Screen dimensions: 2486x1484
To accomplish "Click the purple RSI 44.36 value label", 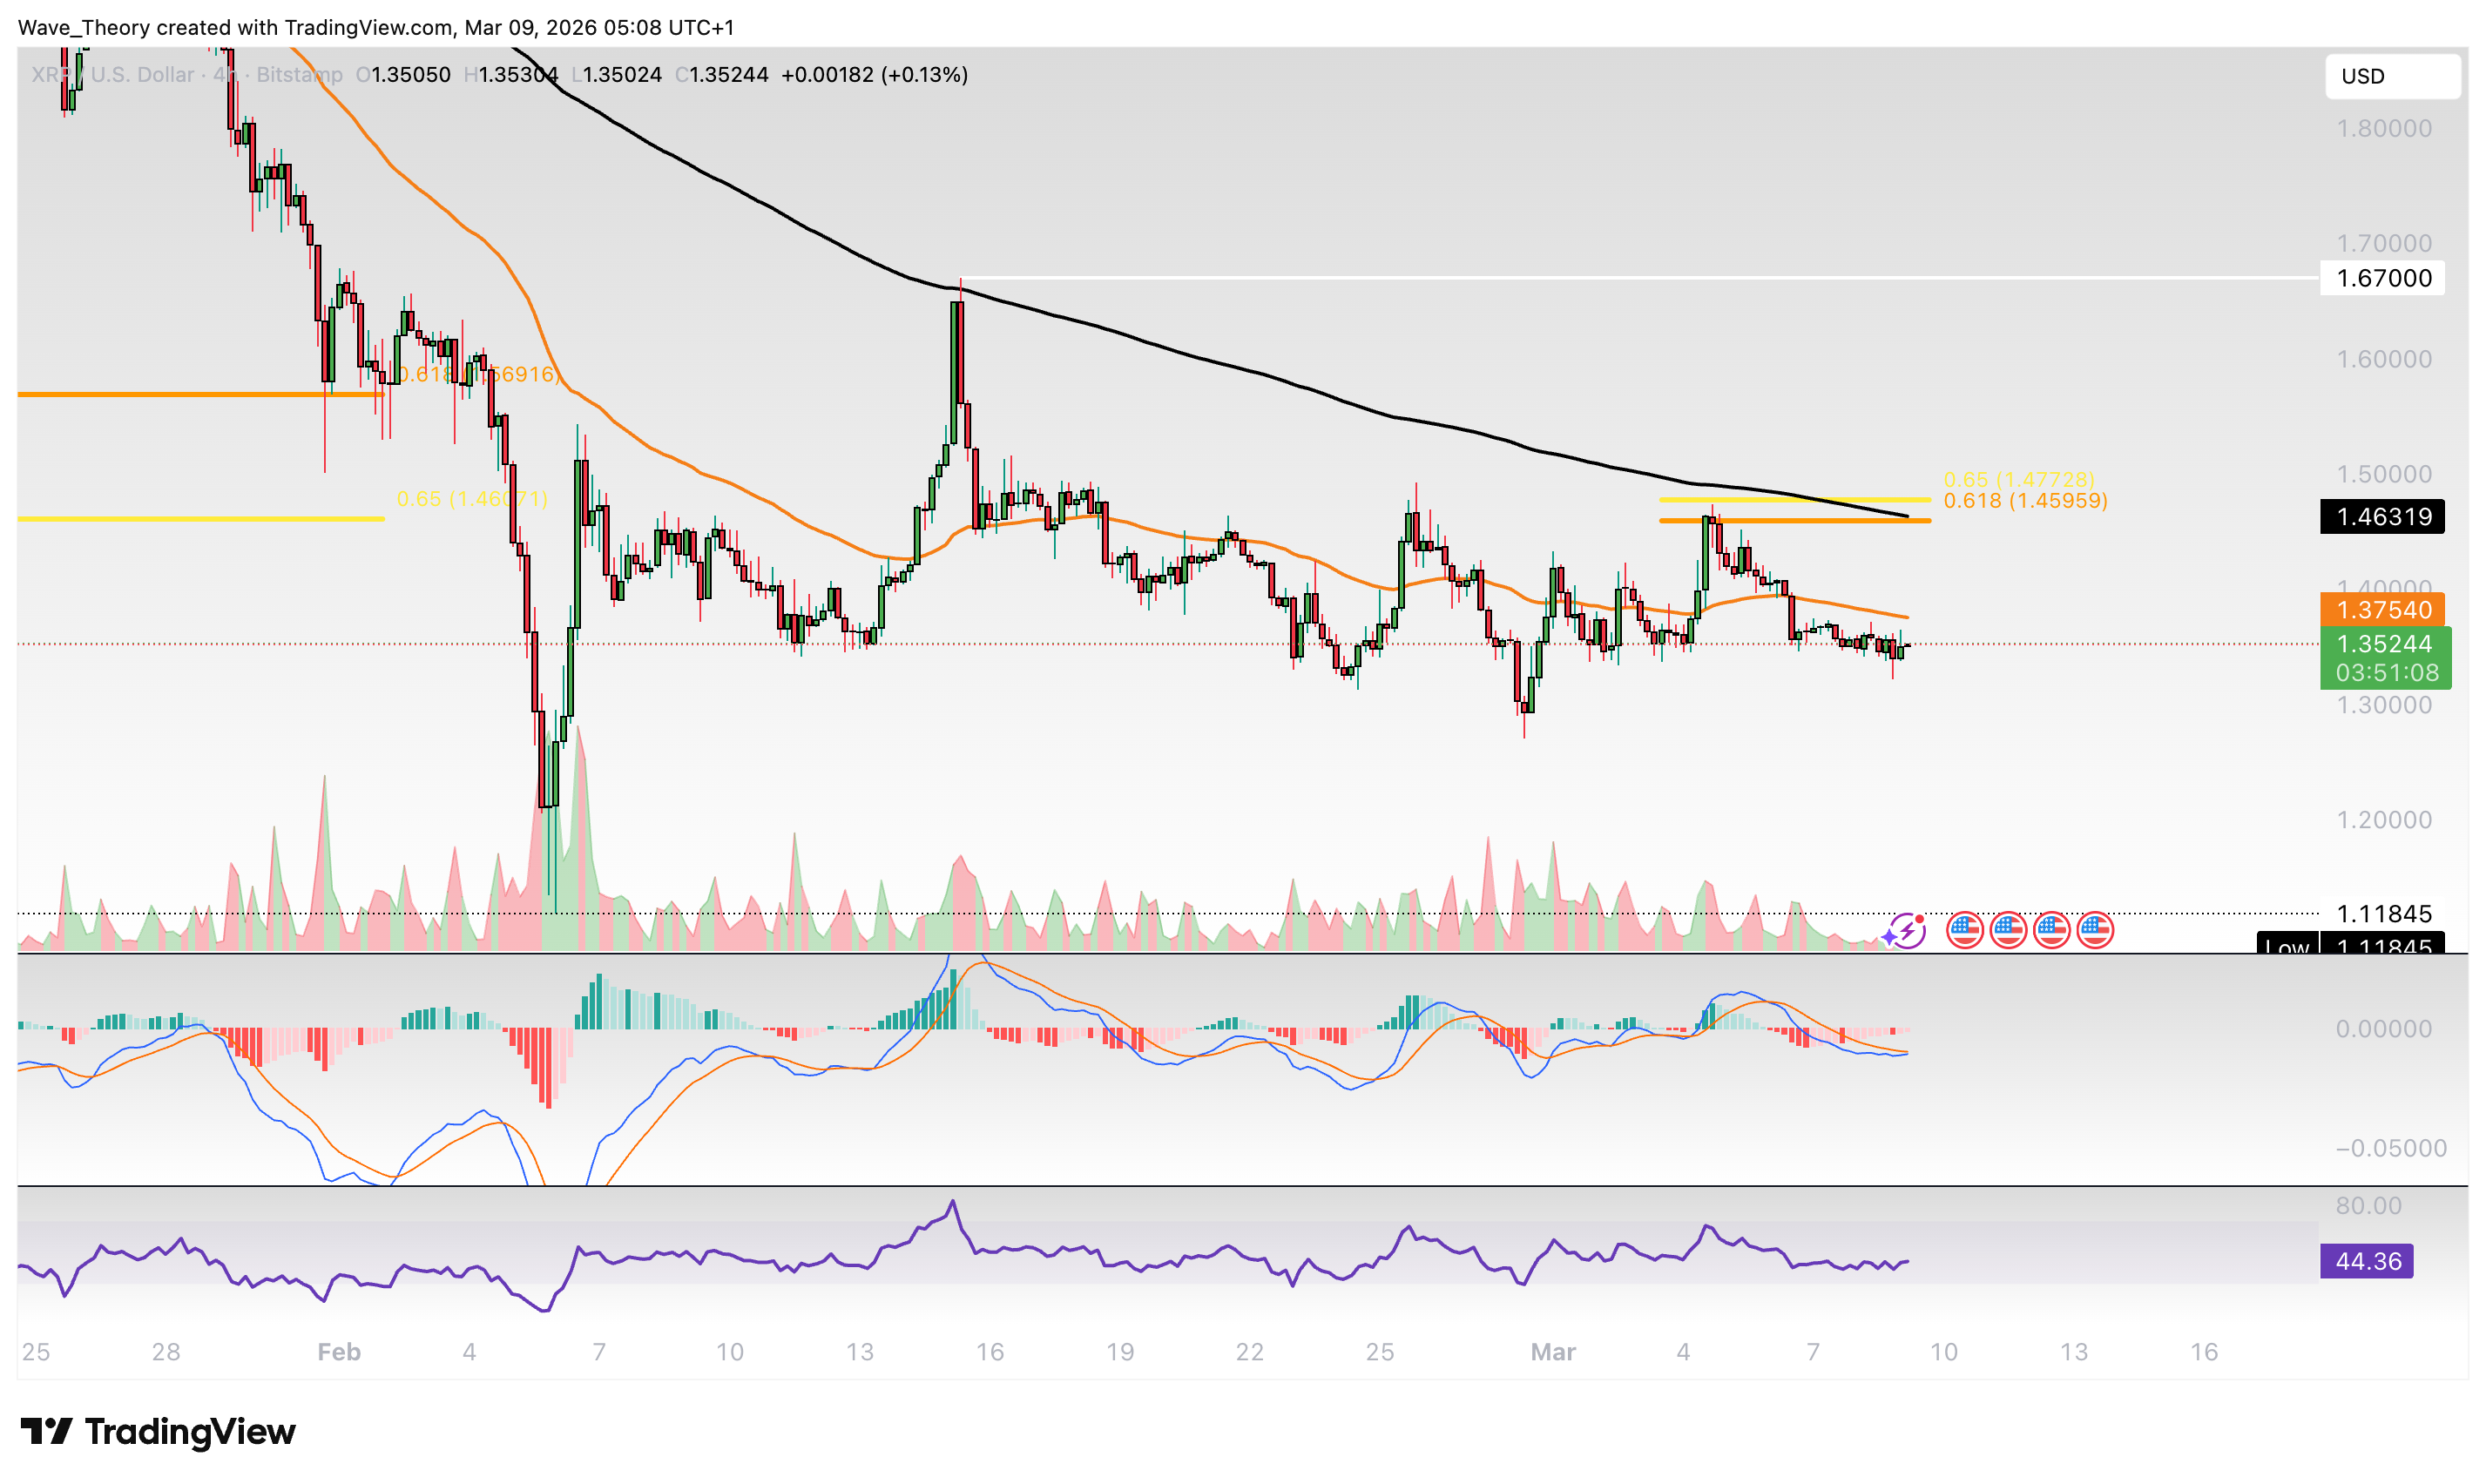I will (2366, 1262).
